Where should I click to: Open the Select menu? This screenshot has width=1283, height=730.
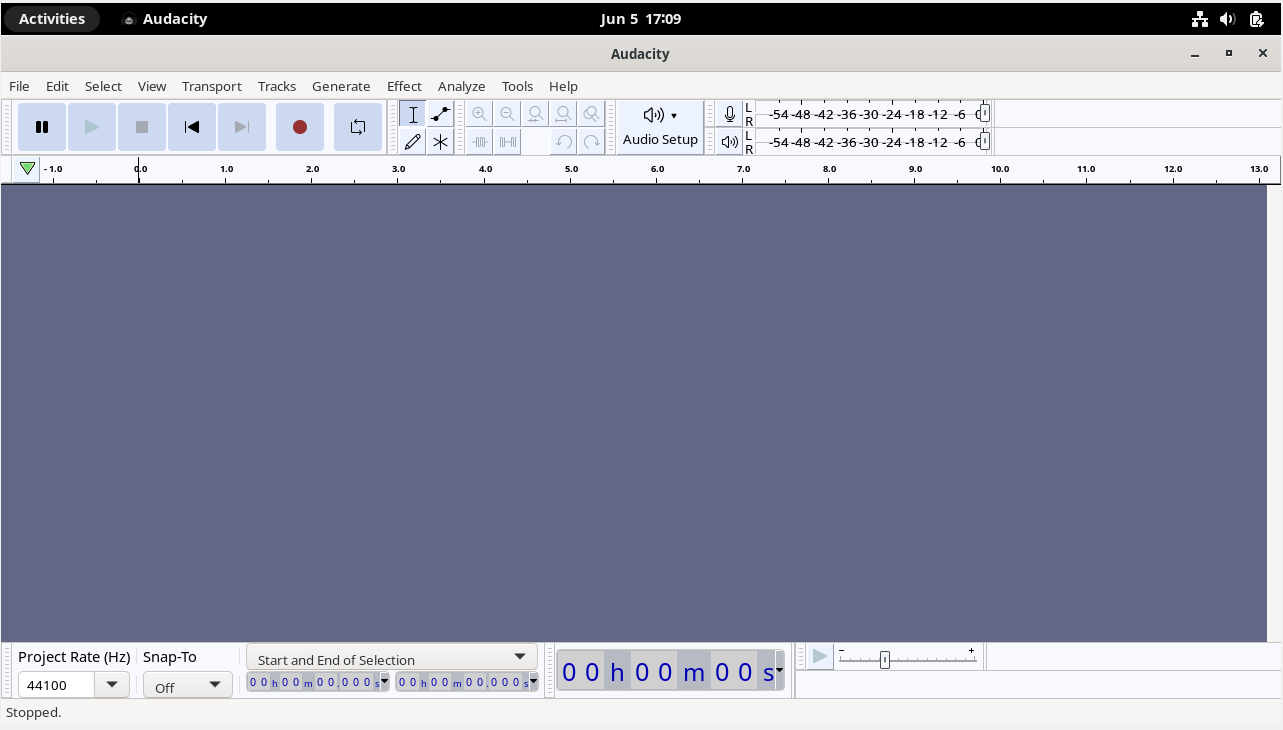(x=103, y=86)
